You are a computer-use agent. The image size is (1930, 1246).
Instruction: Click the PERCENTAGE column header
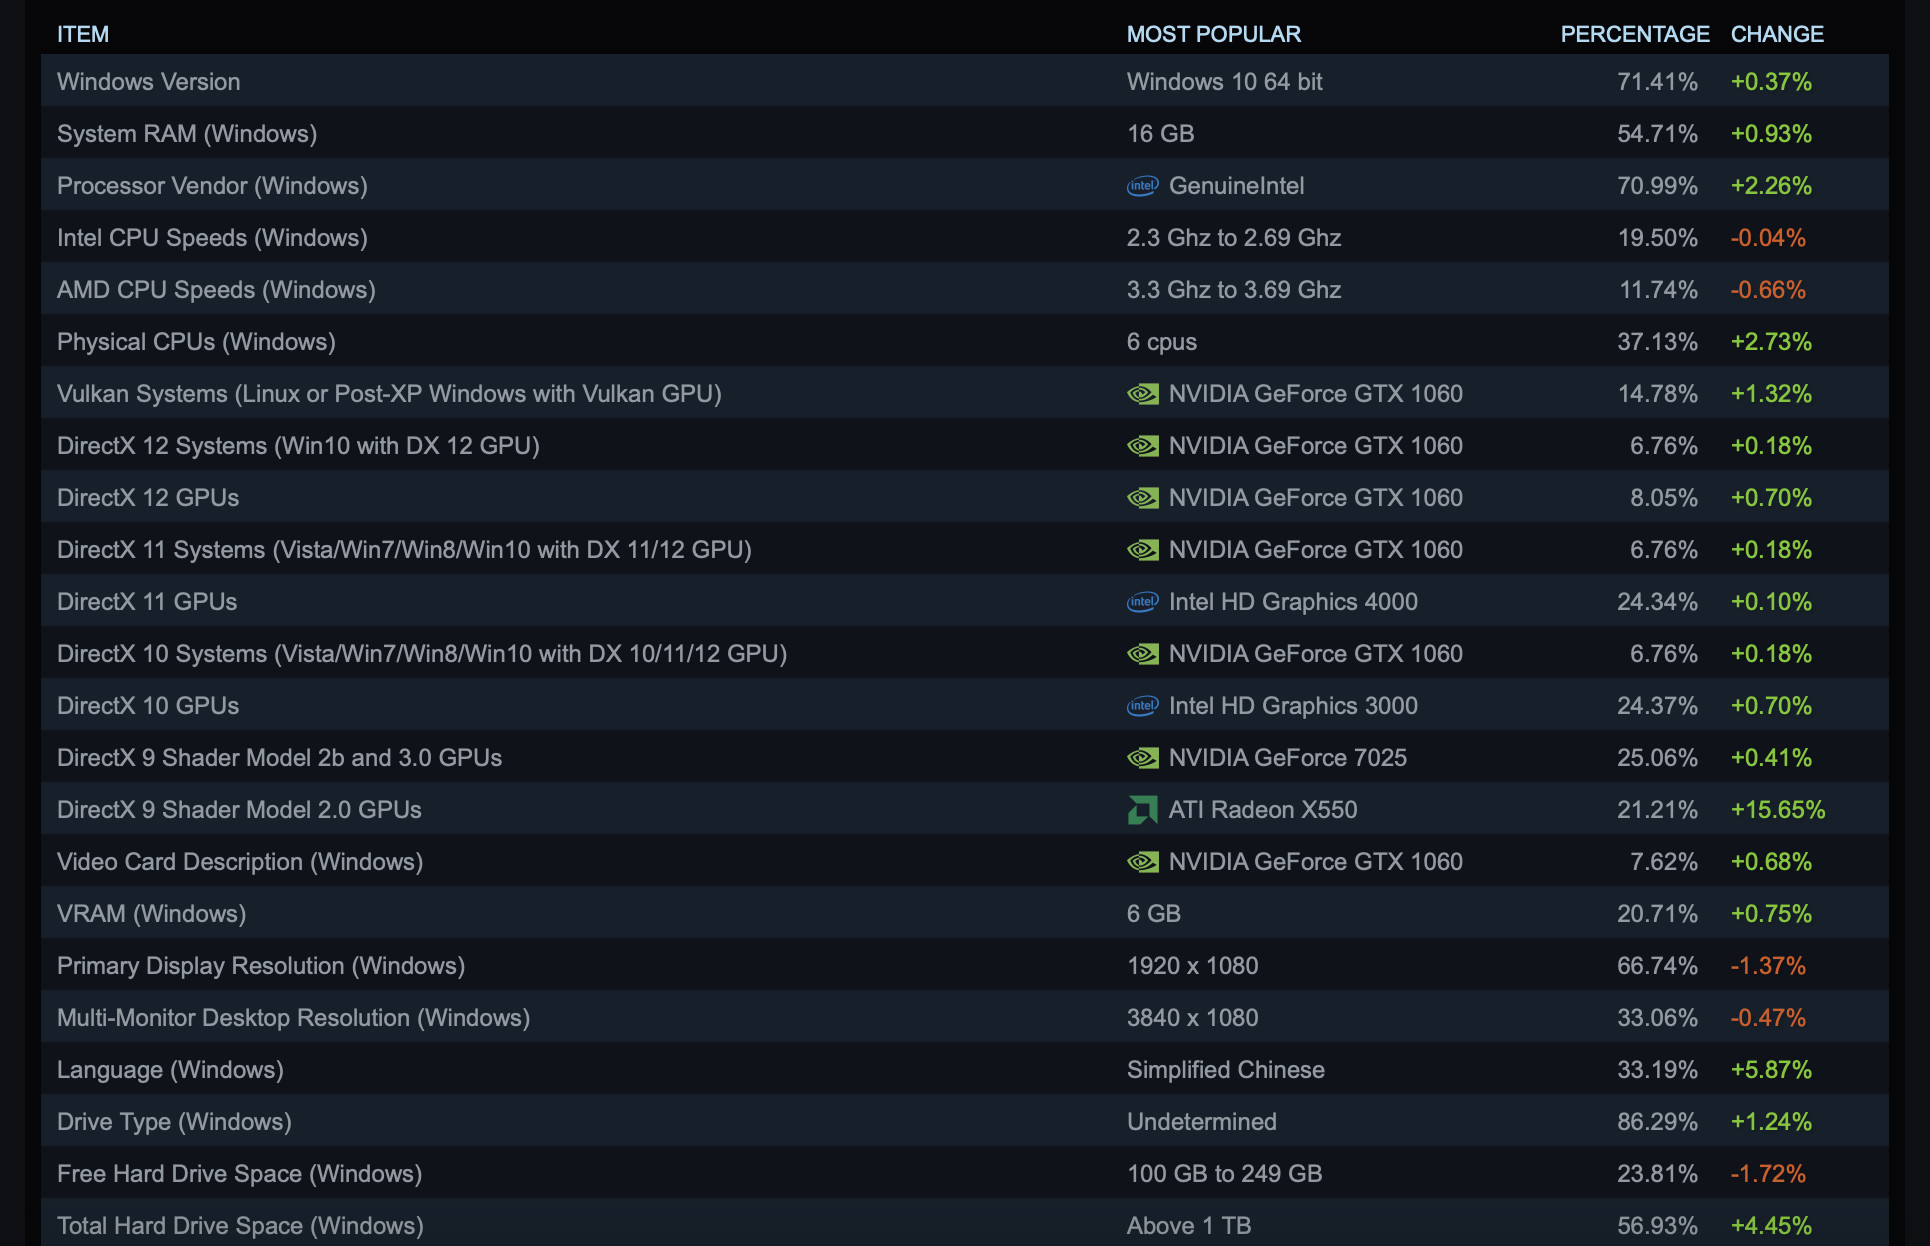pyautogui.click(x=1634, y=34)
